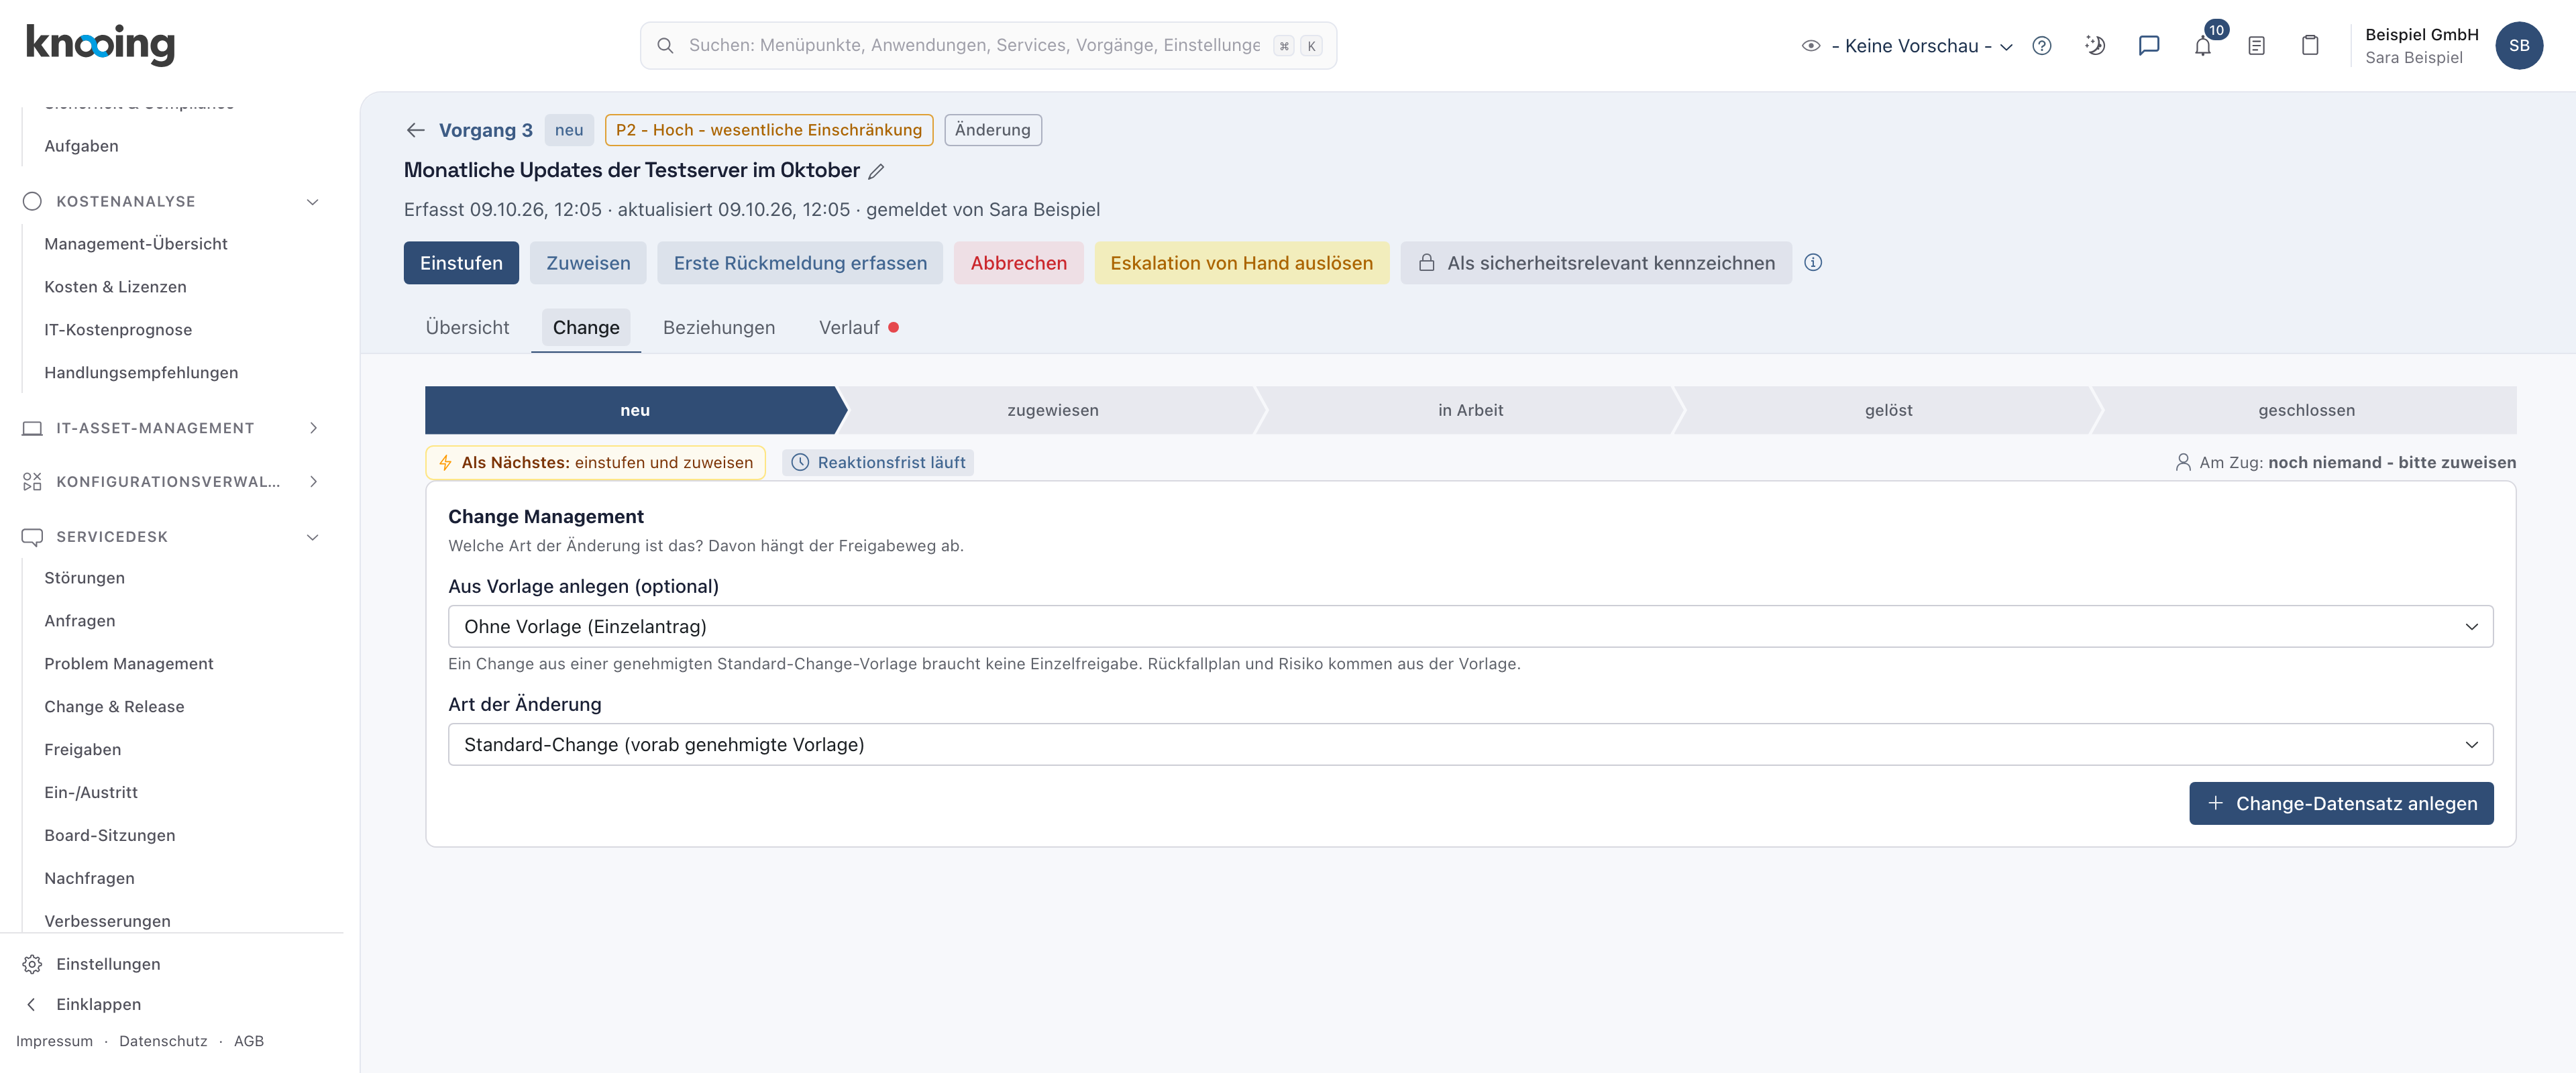Click the Kostenanalyse circle icon
This screenshot has width=2576, height=1073.
32,201
